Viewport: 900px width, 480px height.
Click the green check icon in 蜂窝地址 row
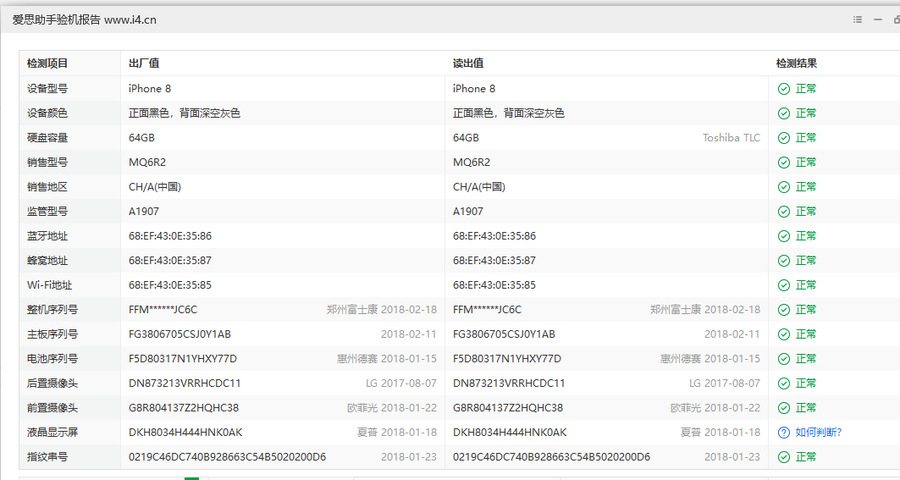[x=783, y=261]
